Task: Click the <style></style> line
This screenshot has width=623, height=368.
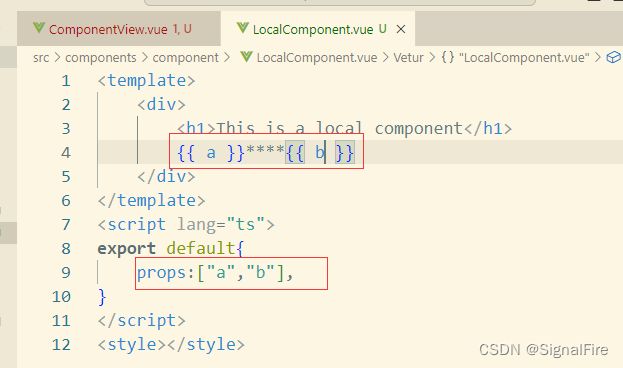Action: pyautogui.click(x=171, y=344)
